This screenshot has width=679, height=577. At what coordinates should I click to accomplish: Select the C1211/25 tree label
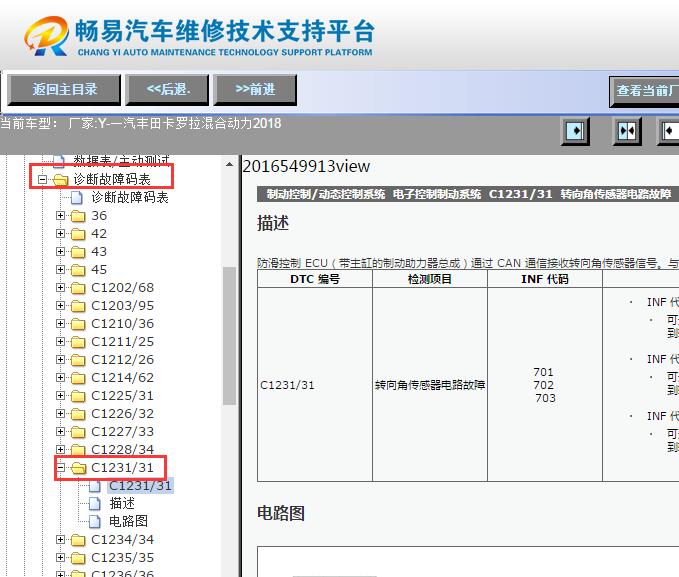pyautogui.click(x=123, y=342)
